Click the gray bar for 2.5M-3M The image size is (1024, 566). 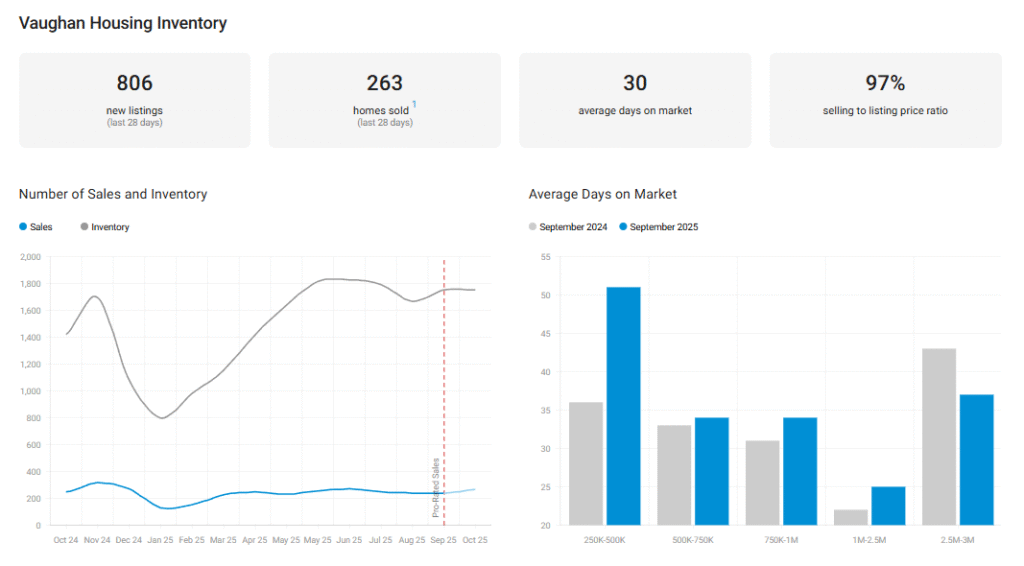pos(939,436)
